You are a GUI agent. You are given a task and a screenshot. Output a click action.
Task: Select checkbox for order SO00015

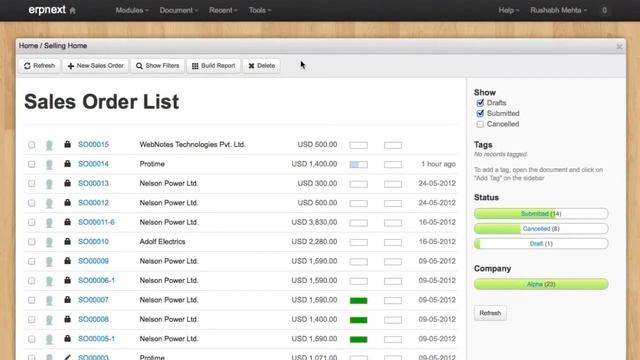[31, 145]
